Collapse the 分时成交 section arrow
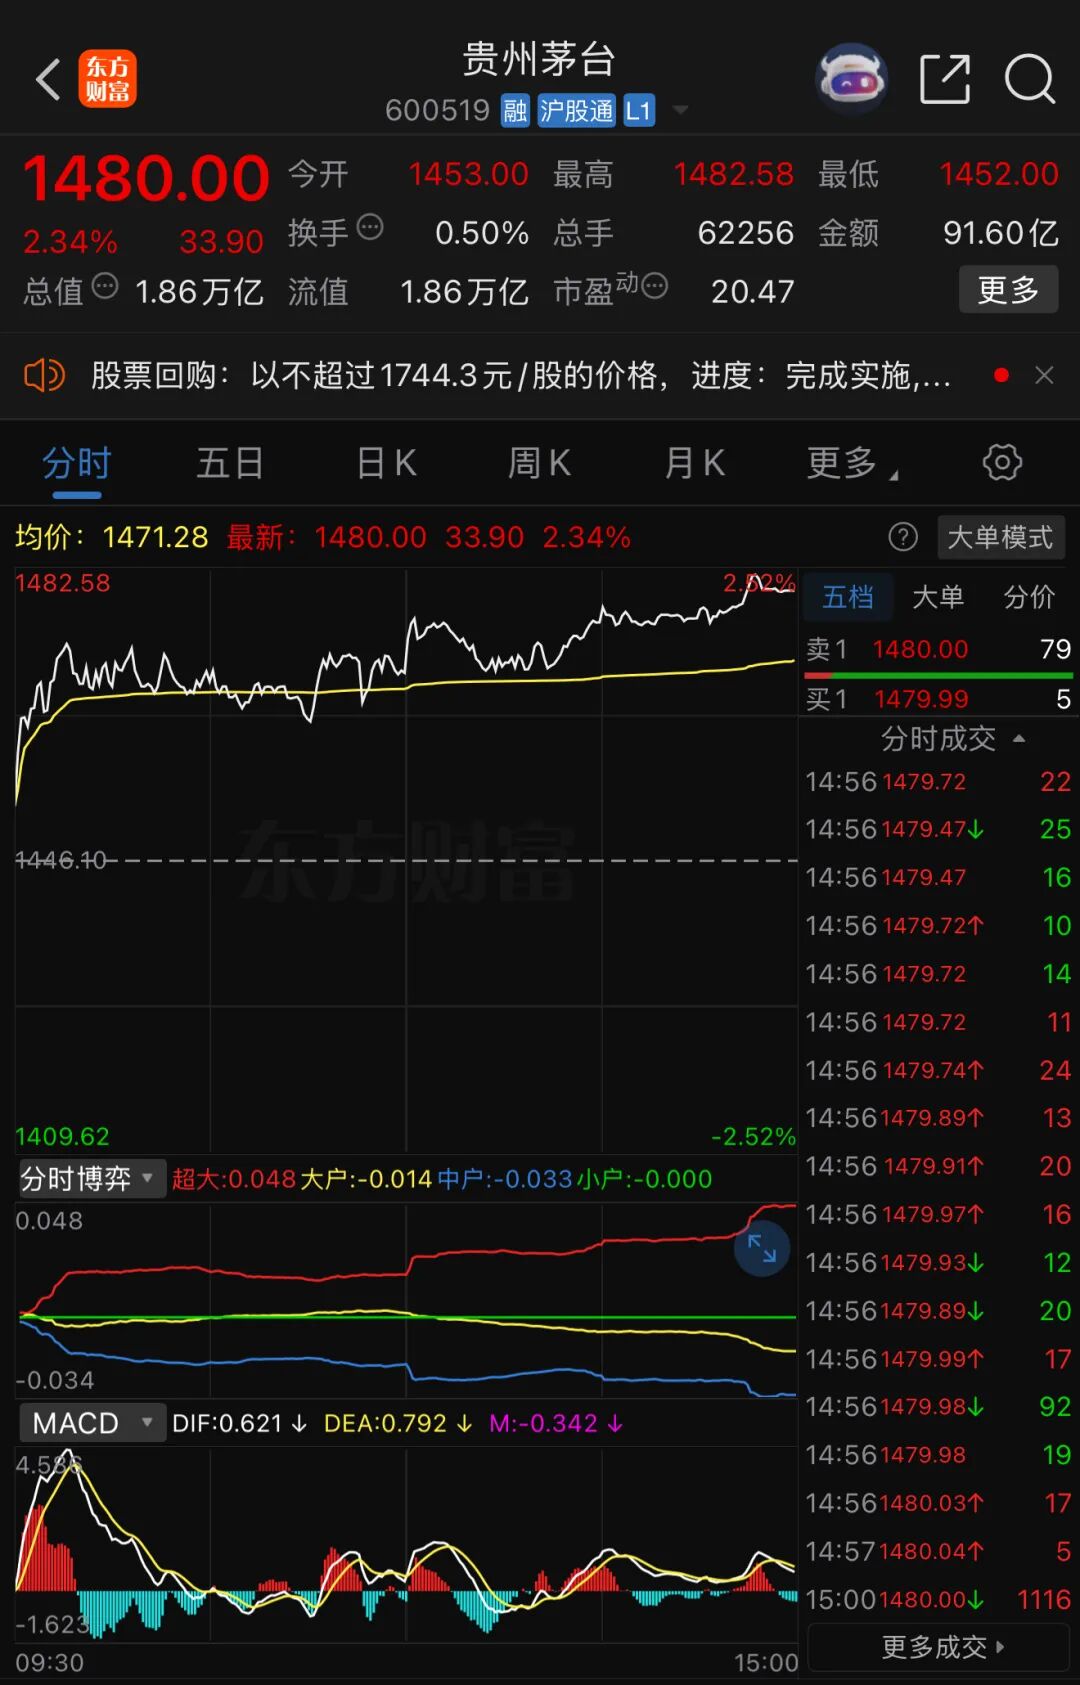1080x1685 pixels. click(x=1019, y=739)
